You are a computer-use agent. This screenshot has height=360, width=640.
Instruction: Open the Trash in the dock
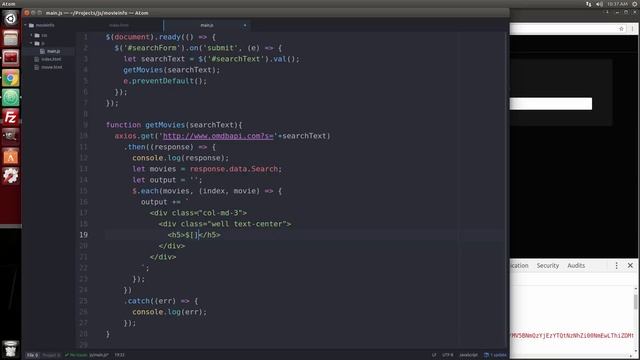[x=11, y=349]
